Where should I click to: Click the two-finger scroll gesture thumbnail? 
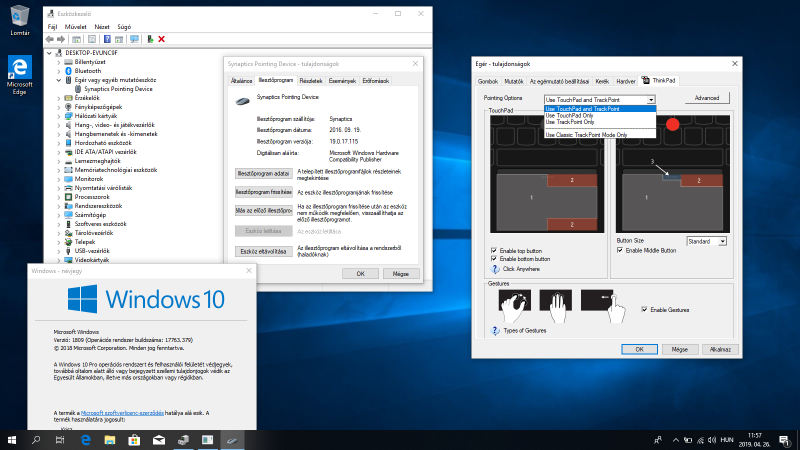pyautogui.click(x=556, y=305)
